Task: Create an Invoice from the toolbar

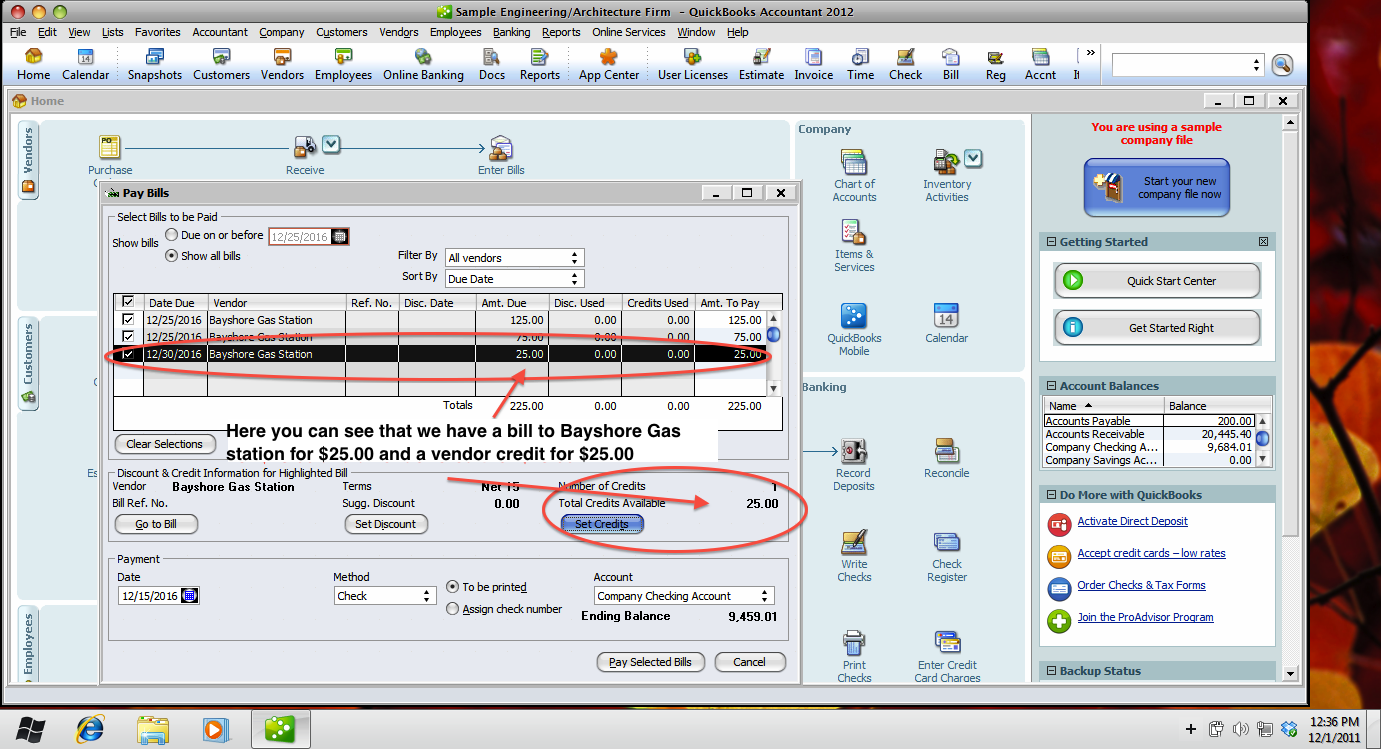Action: point(814,65)
